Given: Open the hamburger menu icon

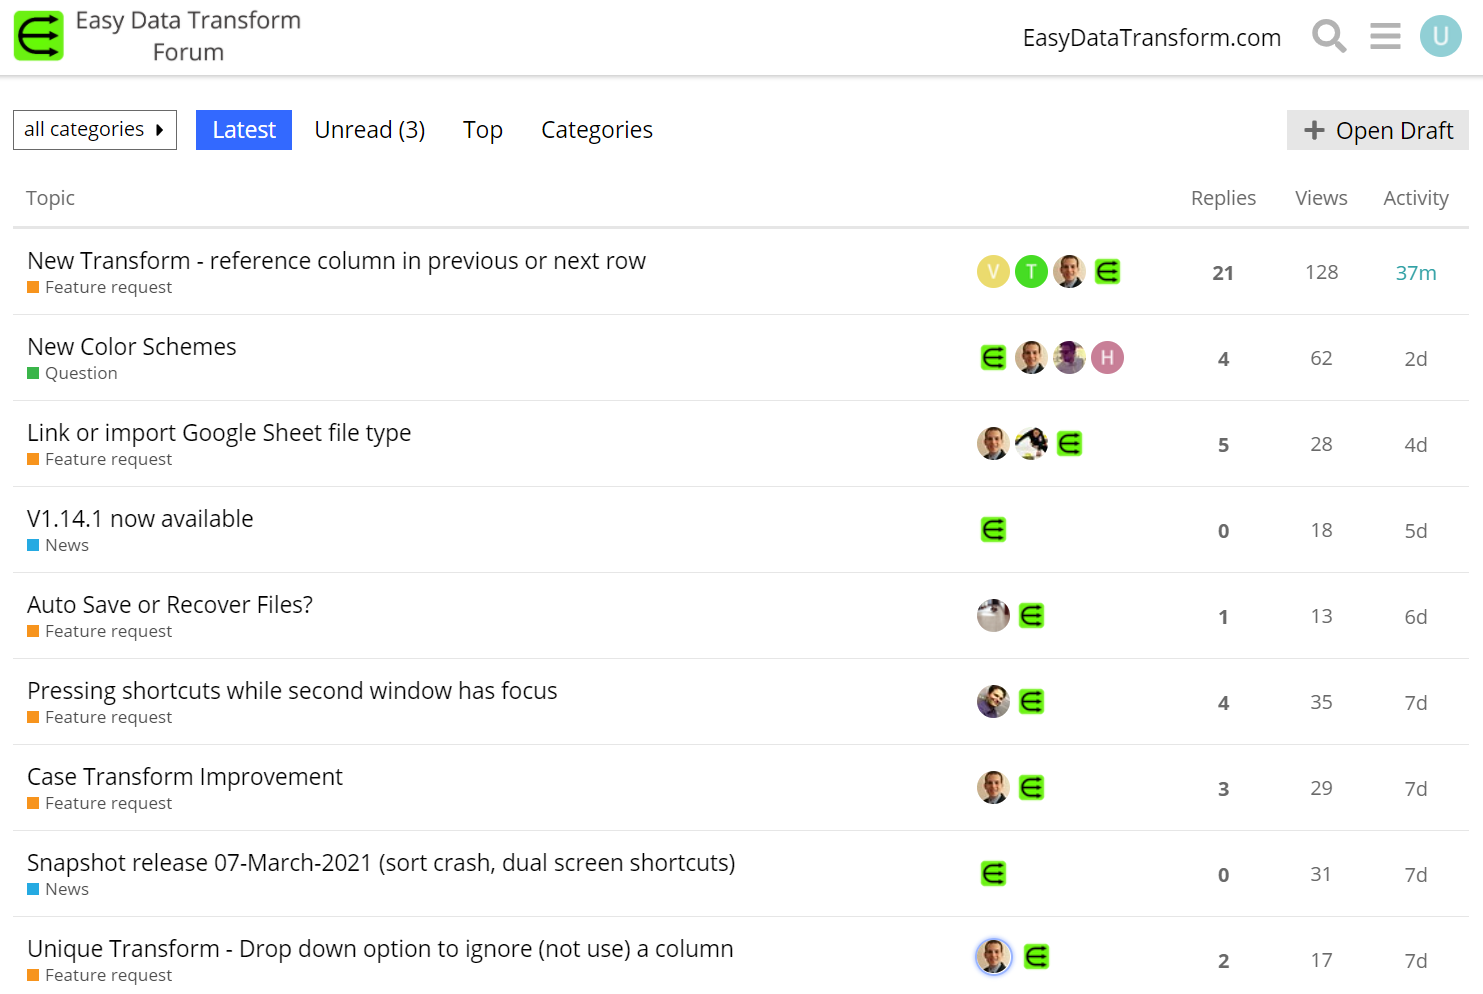Looking at the screenshot, I should [1385, 37].
